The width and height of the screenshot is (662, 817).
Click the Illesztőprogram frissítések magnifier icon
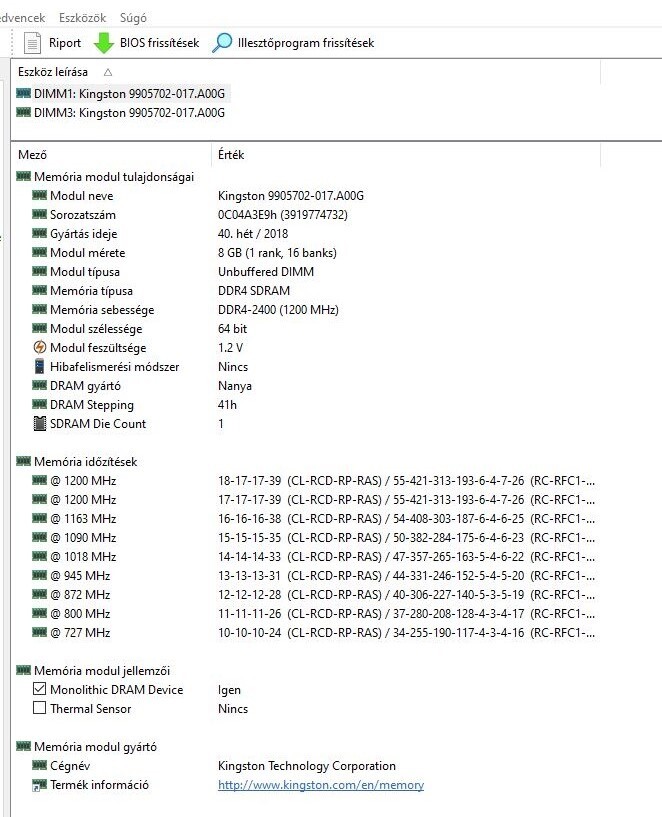pyautogui.click(x=222, y=43)
